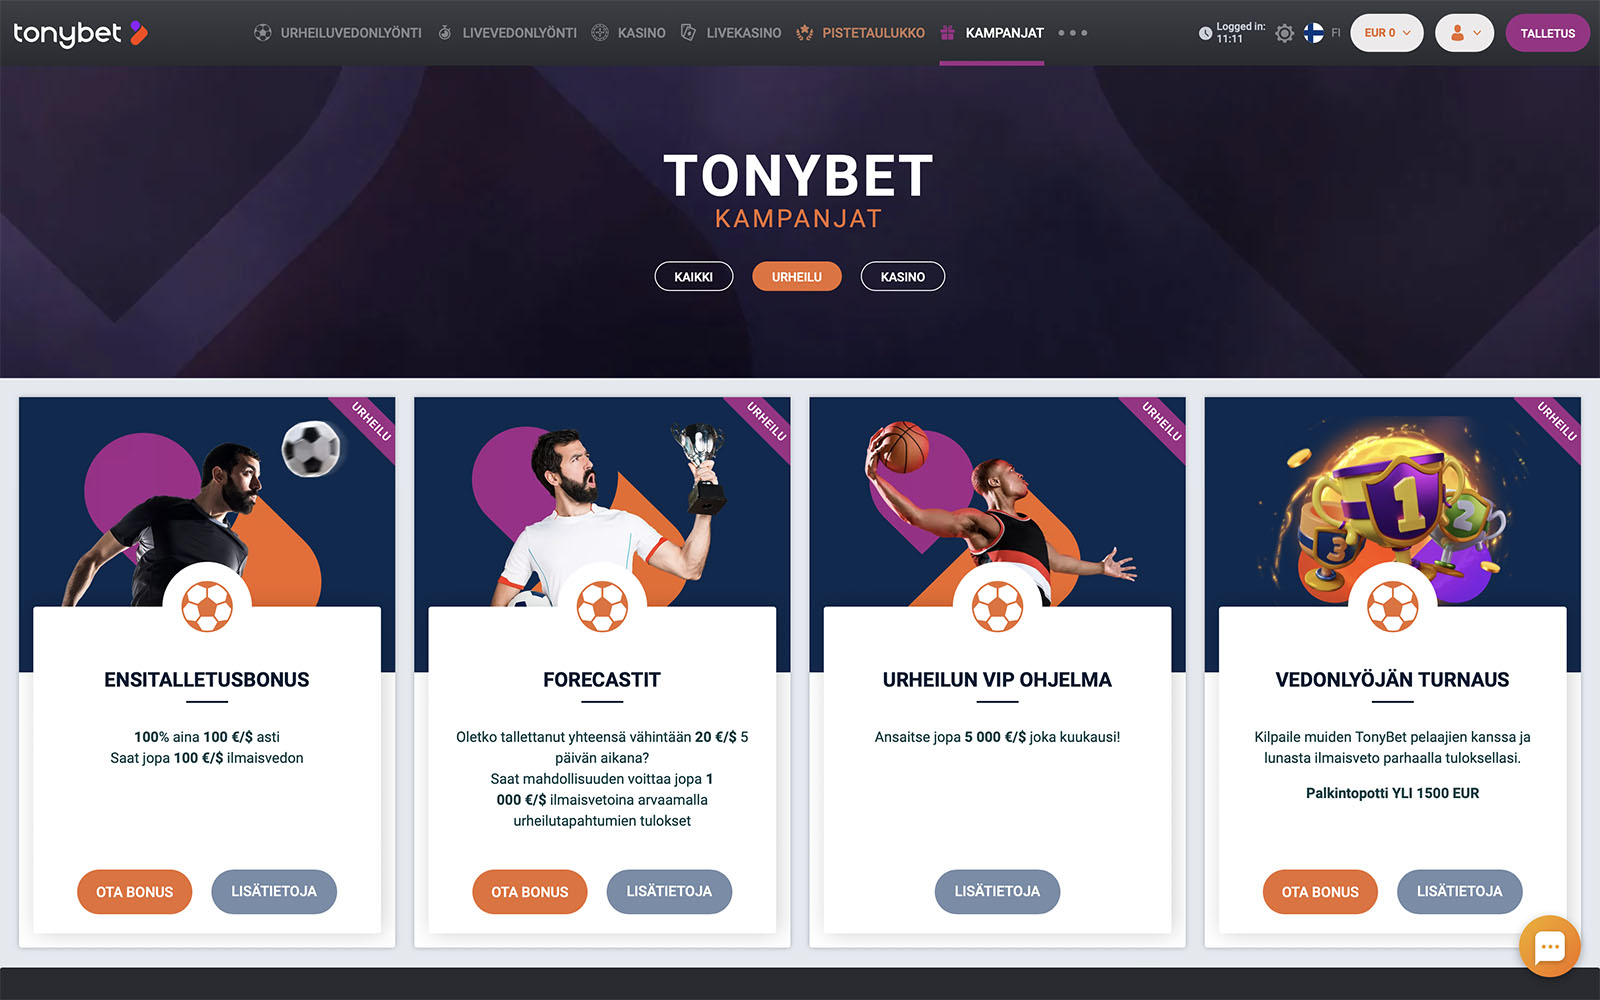
Task: Open the Livevedonlyönti menu item
Action: coord(519,33)
